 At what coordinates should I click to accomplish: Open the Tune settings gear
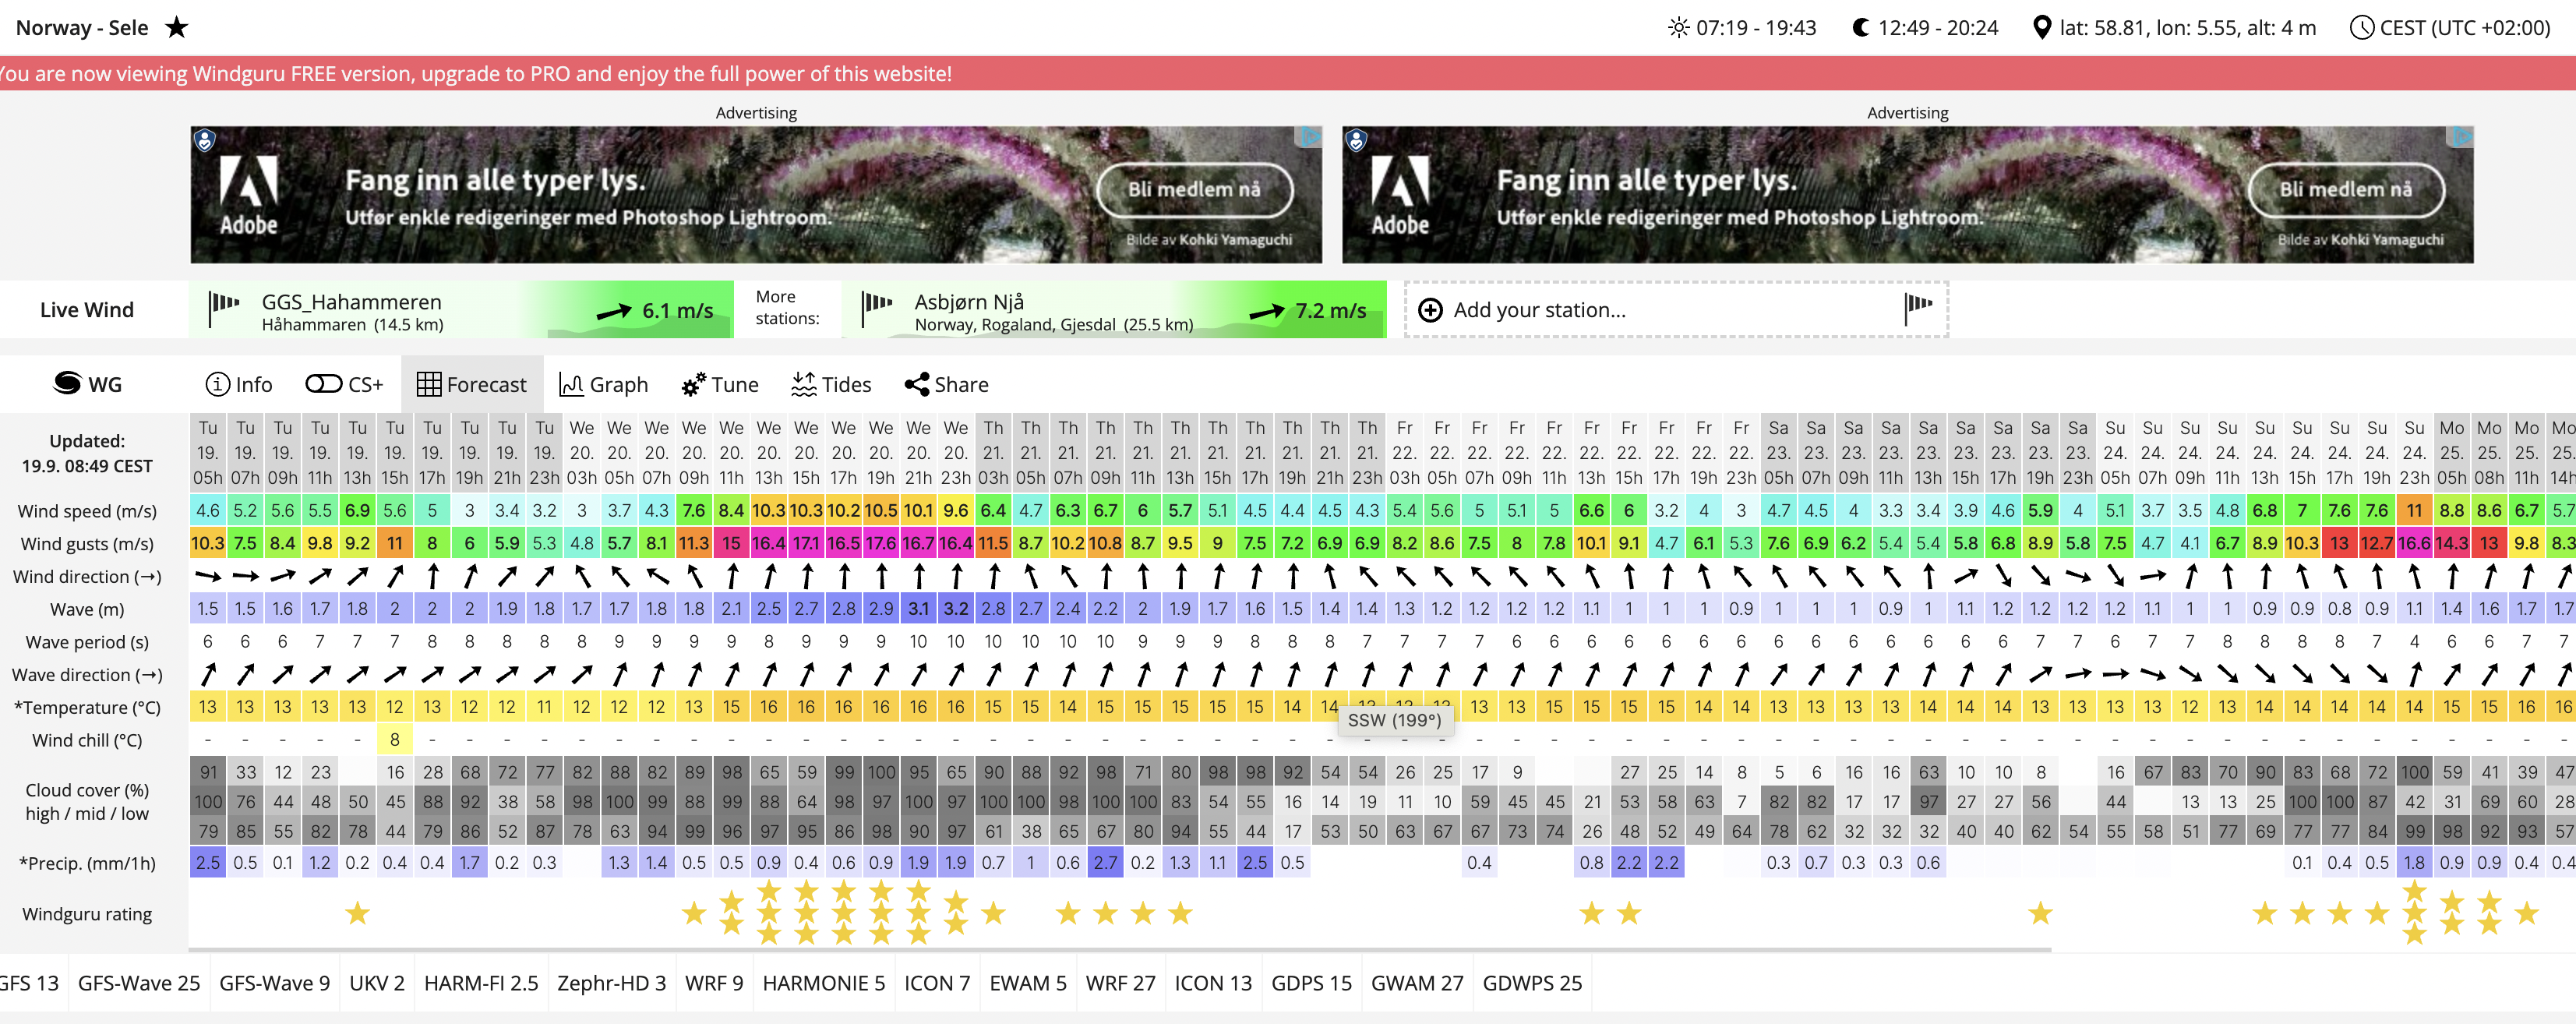[x=693, y=385]
